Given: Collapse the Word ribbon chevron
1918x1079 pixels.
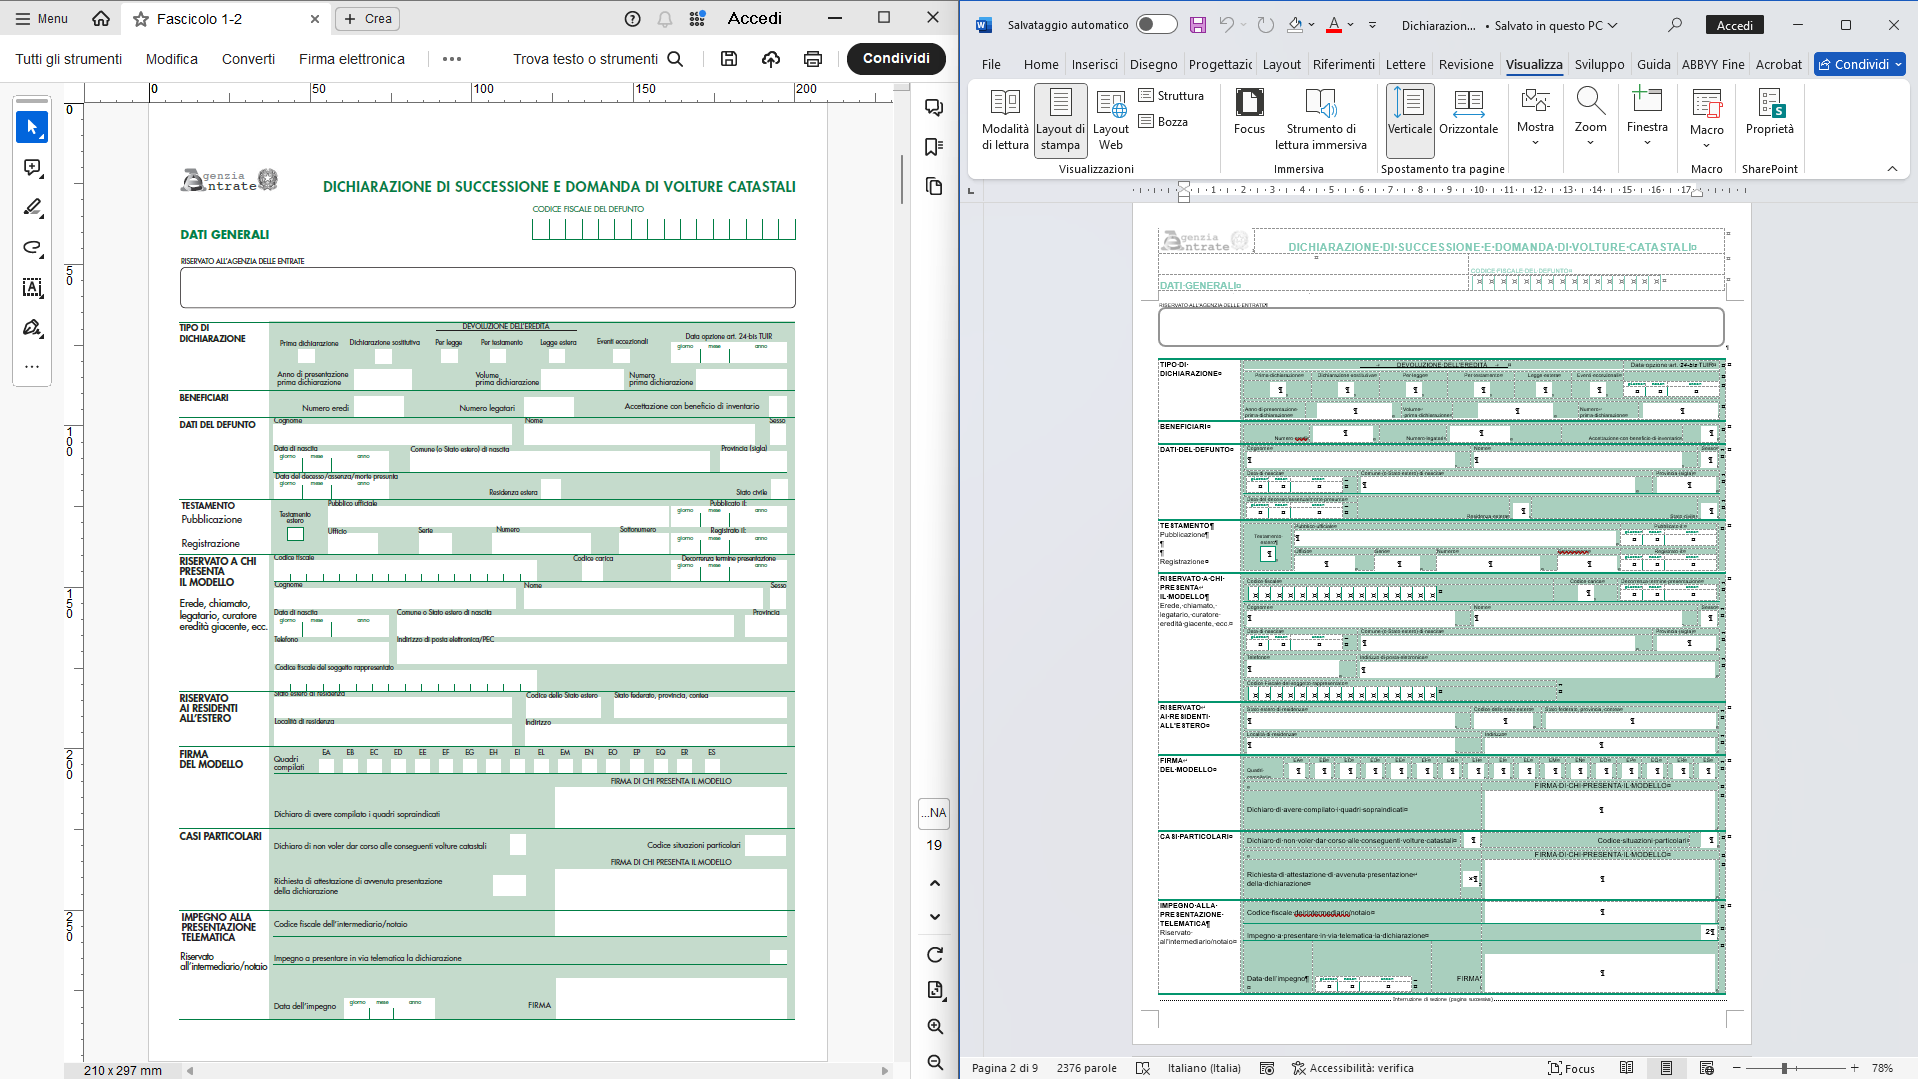Looking at the screenshot, I should (x=1892, y=169).
